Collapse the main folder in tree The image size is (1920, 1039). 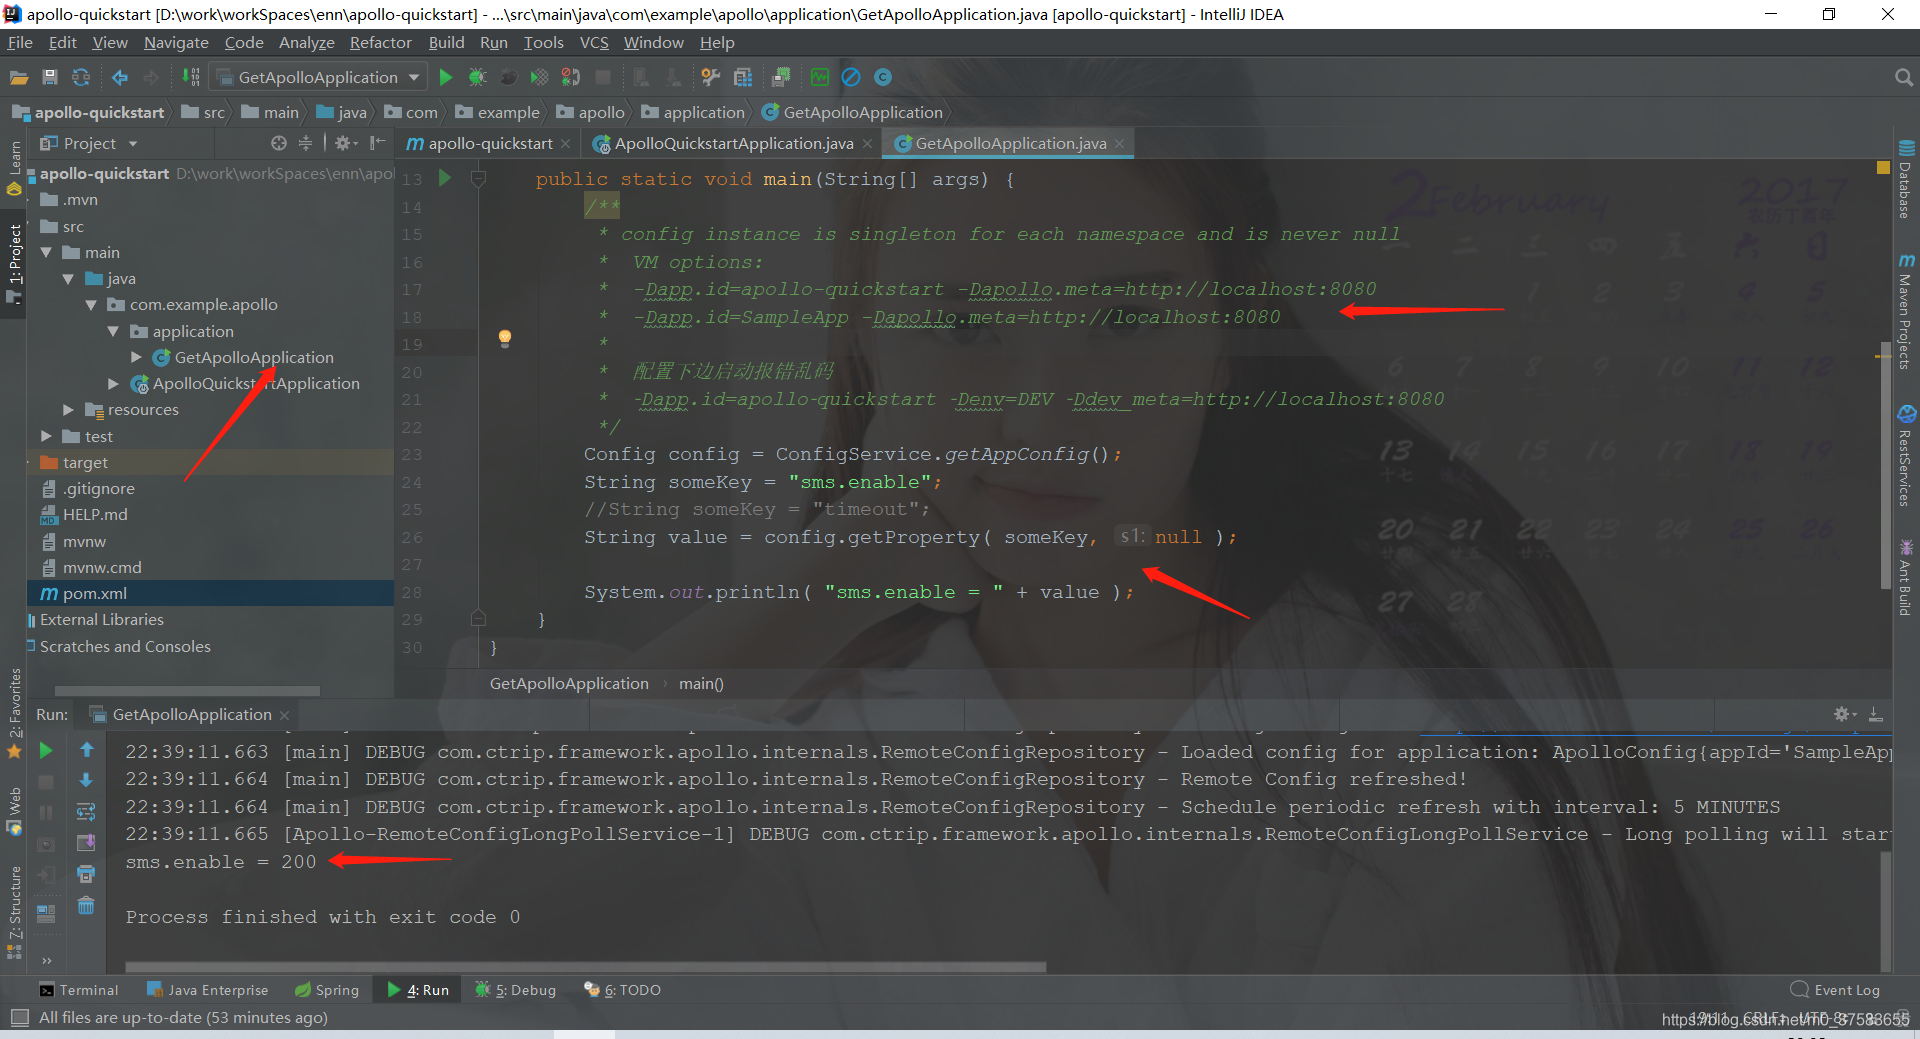pyautogui.click(x=46, y=253)
